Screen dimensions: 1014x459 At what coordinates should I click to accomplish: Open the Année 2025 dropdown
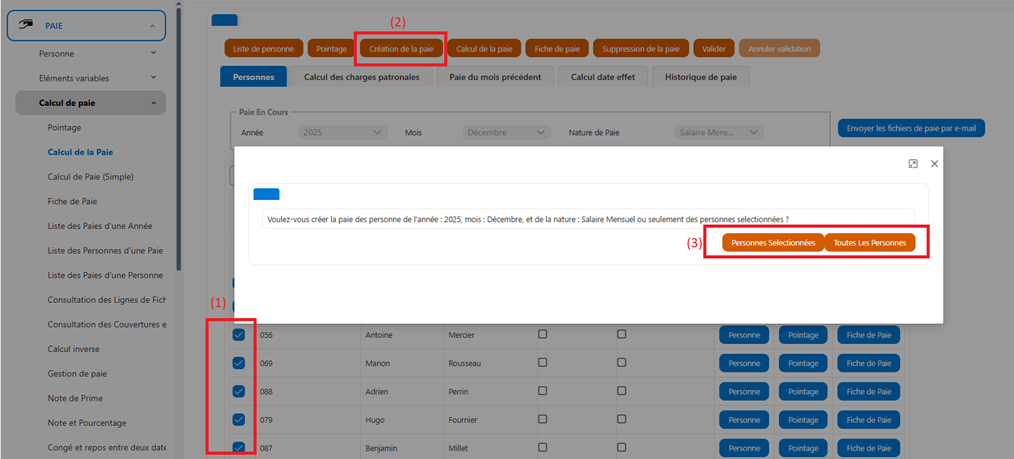click(x=343, y=133)
